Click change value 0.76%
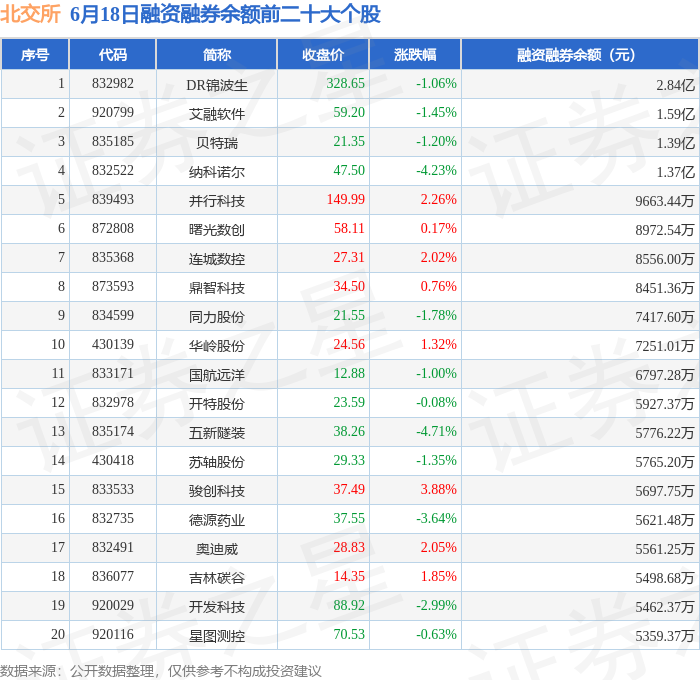This screenshot has height=680, width=700. click(438, 287)
